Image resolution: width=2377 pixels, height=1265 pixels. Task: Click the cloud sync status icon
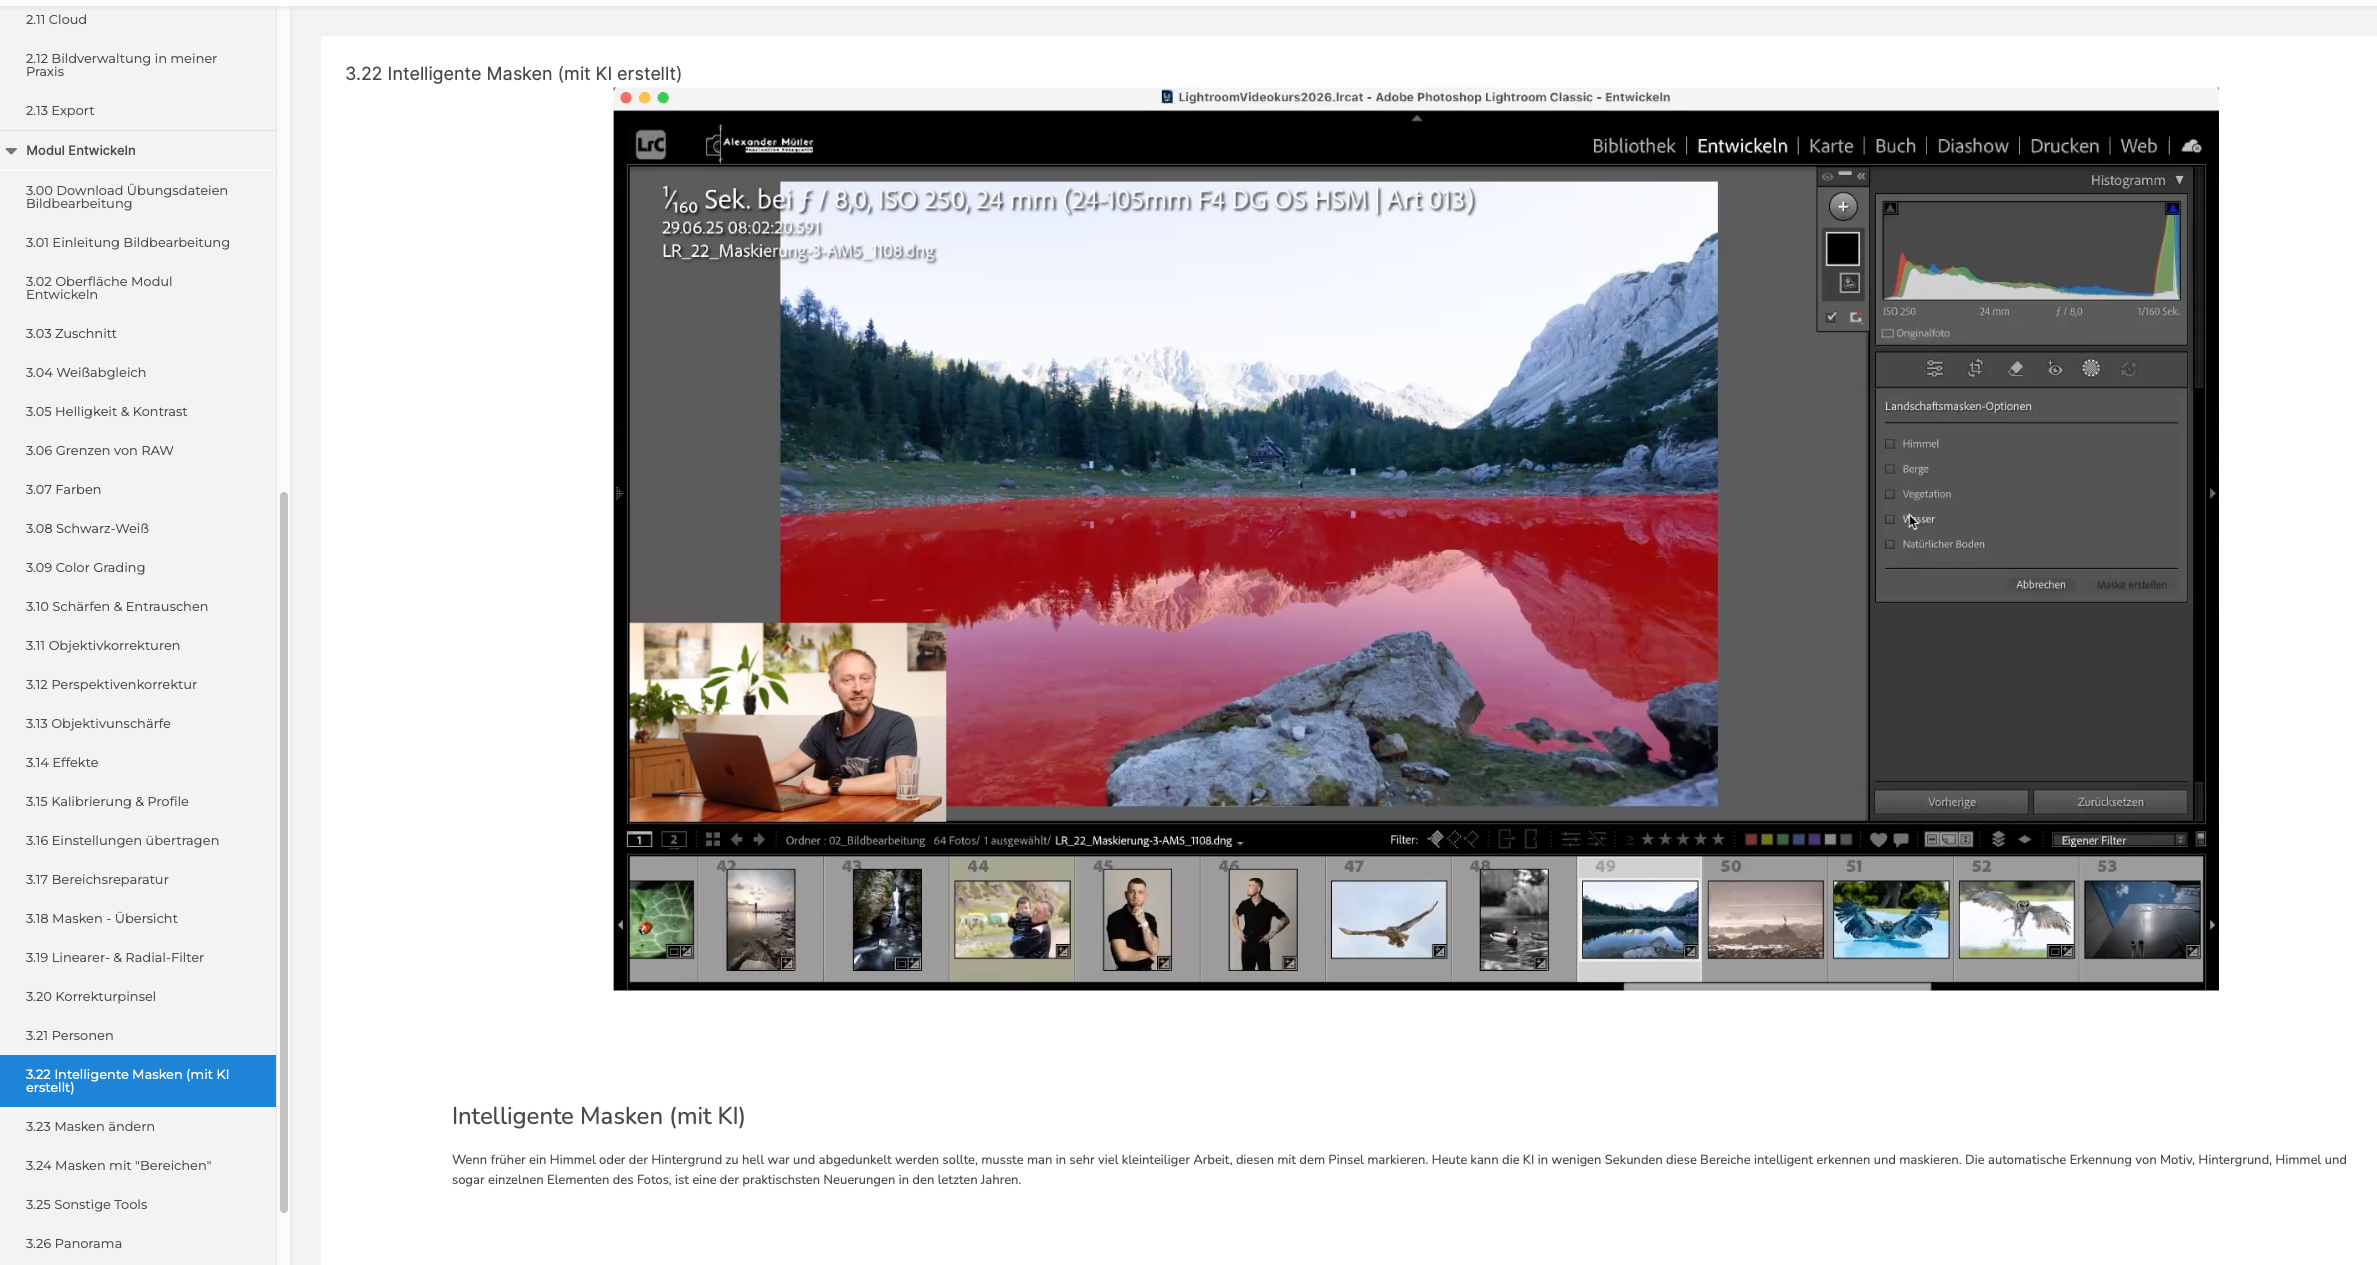2192,146
